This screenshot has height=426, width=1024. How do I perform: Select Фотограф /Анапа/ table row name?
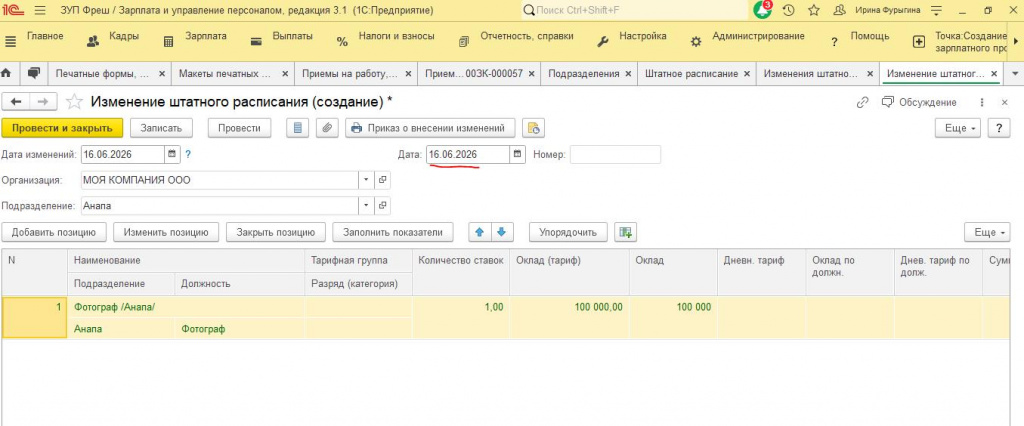click(115, 307)
